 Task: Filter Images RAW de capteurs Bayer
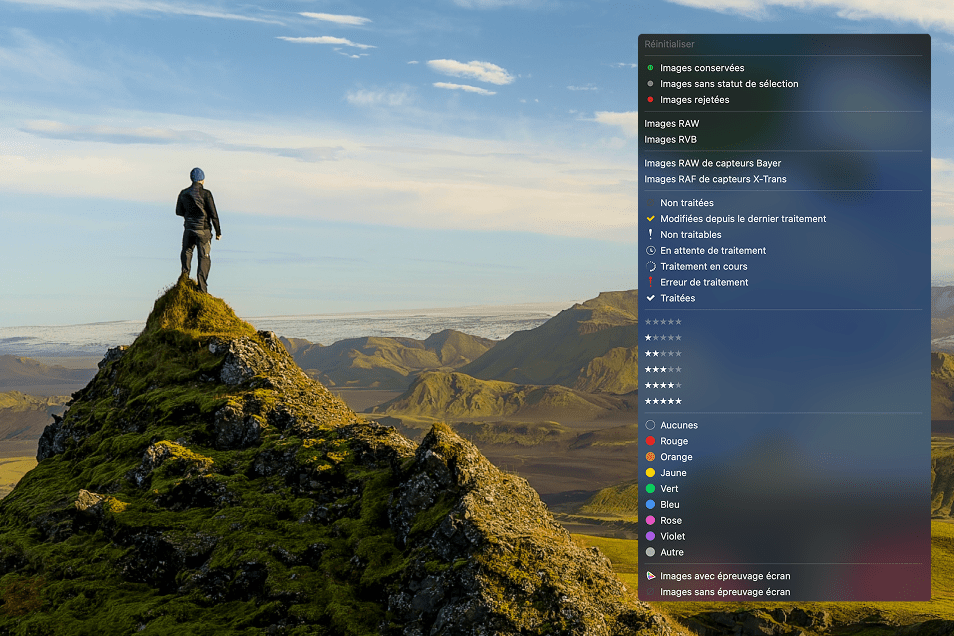click(712, 163)
